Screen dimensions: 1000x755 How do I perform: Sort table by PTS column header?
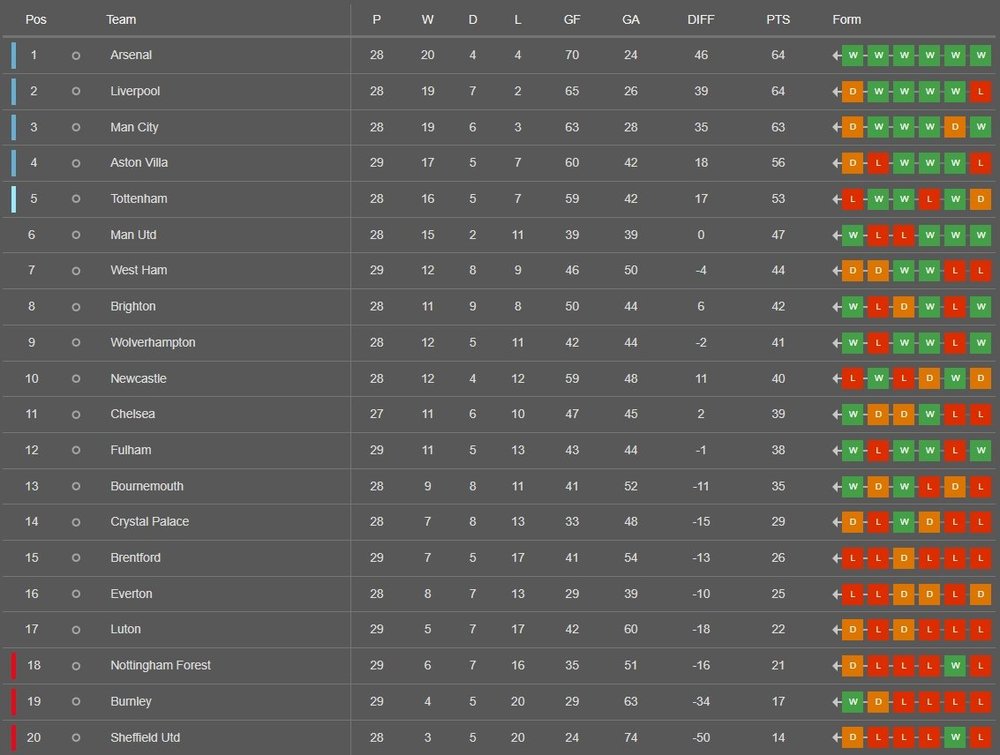pyautogui.click(x=777, y=20)
